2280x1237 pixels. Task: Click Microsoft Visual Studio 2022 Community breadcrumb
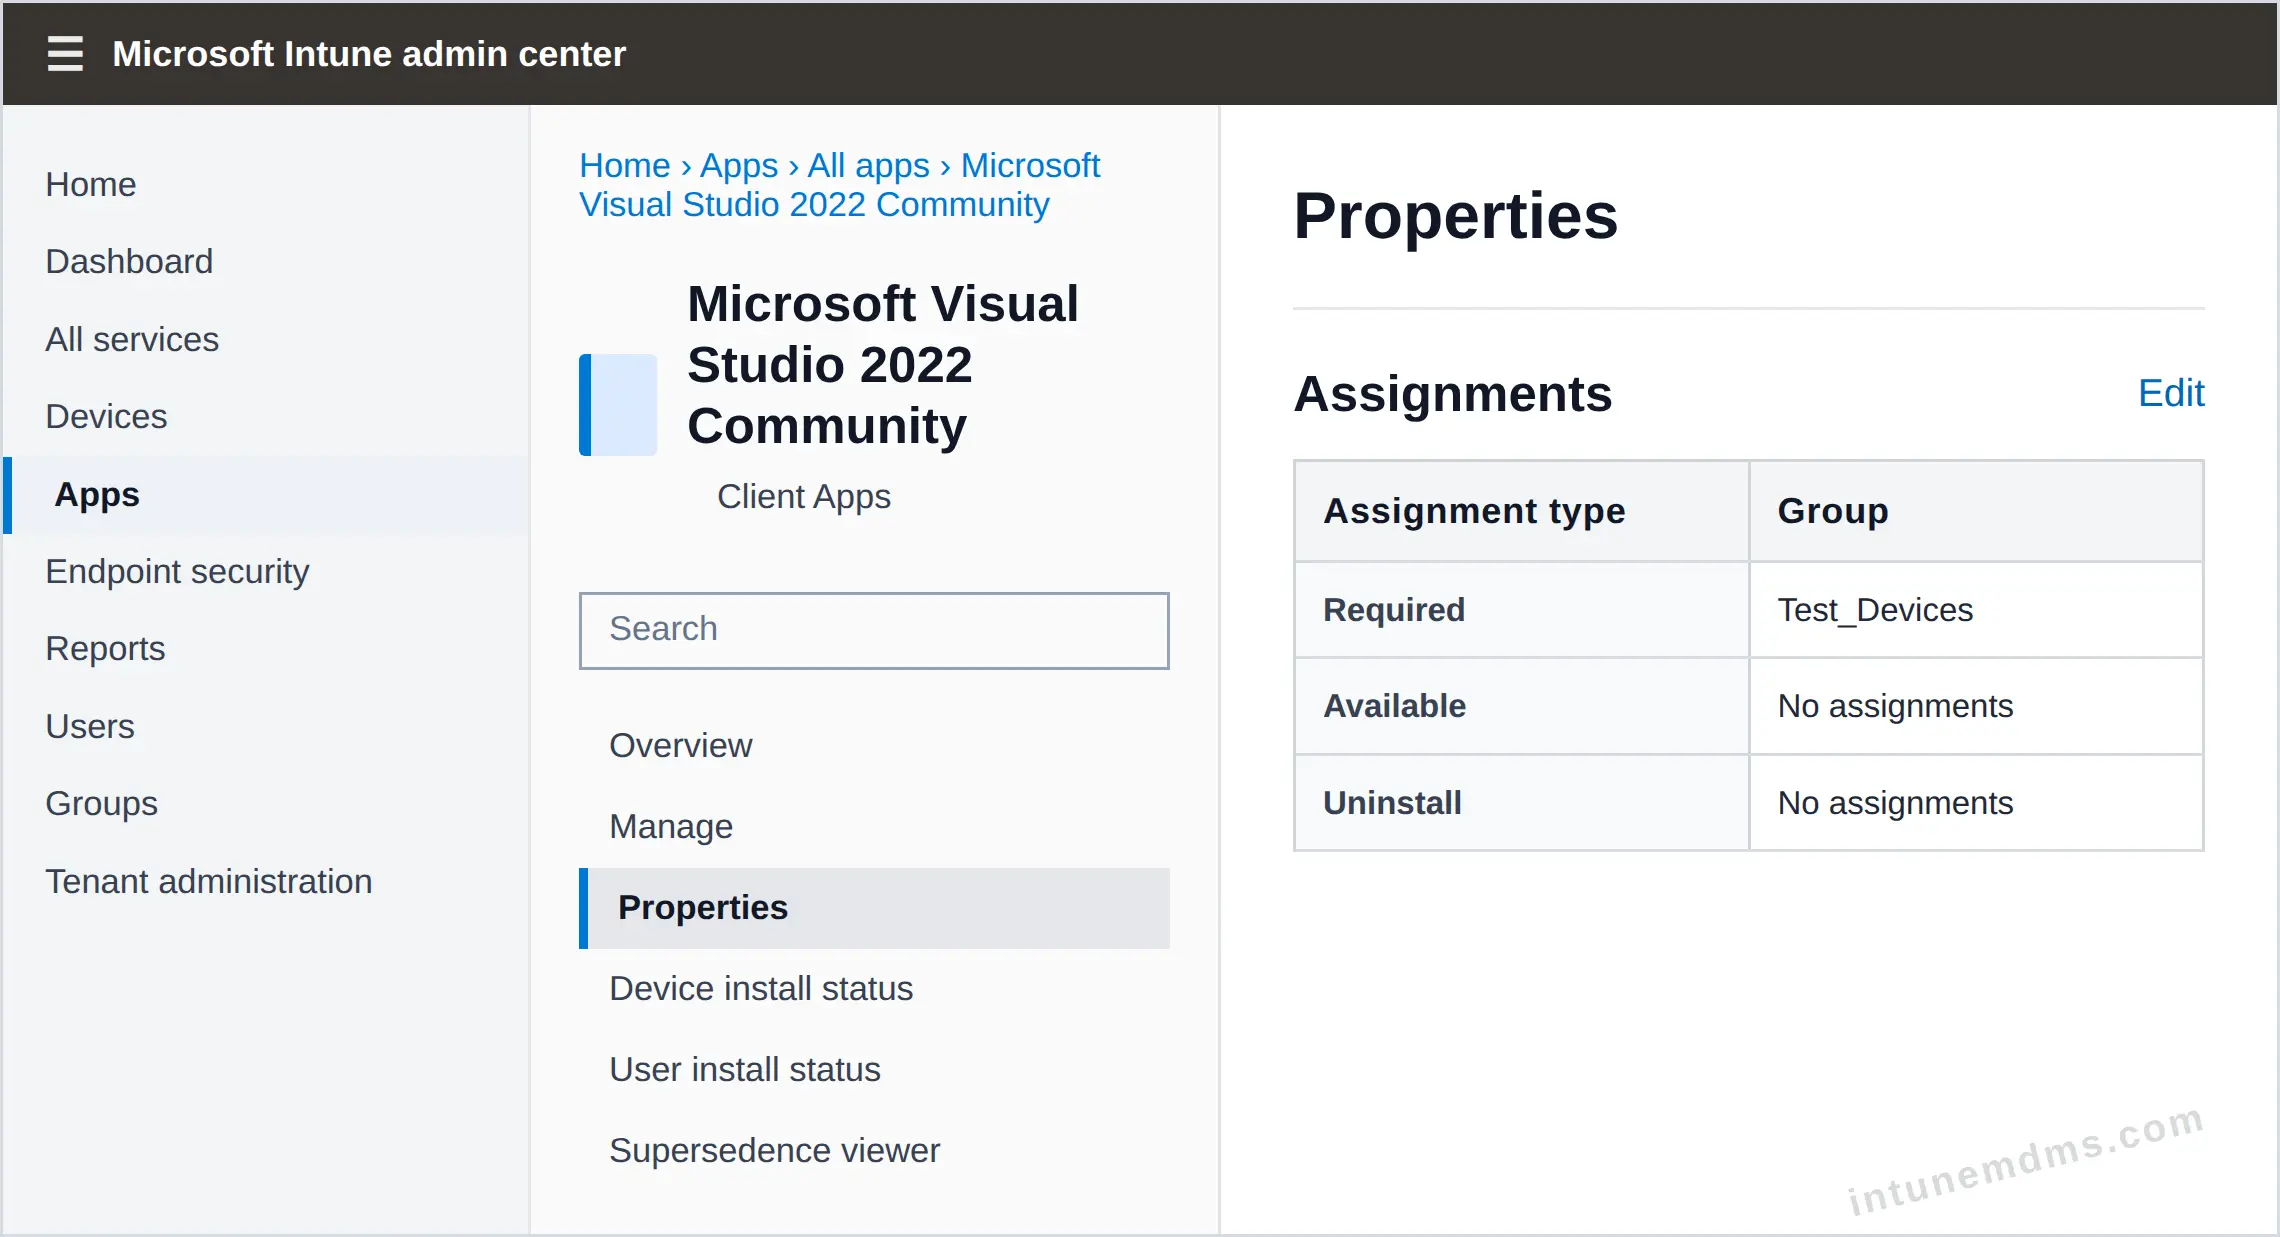[839, 185]
